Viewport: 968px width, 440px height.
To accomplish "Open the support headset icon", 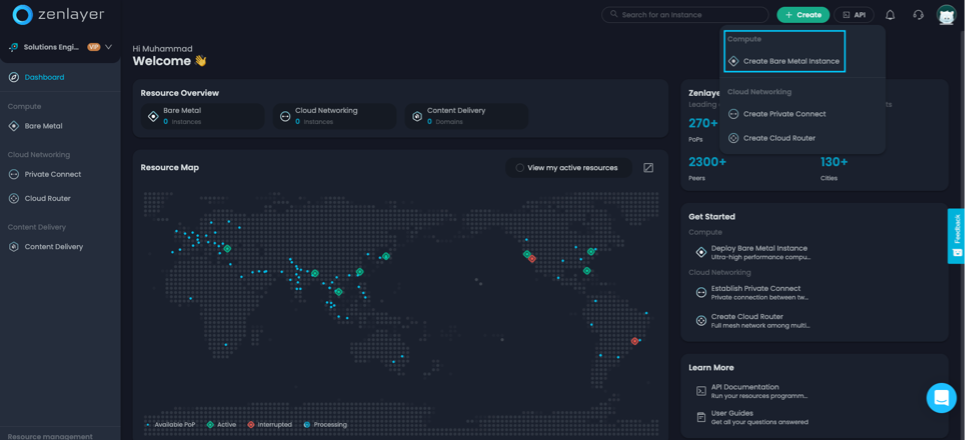I will point(918,15).
